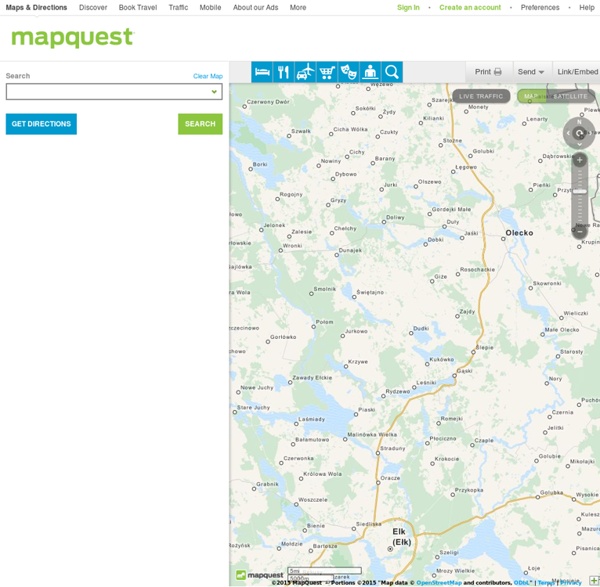Click the zoom level slider track
The image size is (600, 587).
pos(579,195)
